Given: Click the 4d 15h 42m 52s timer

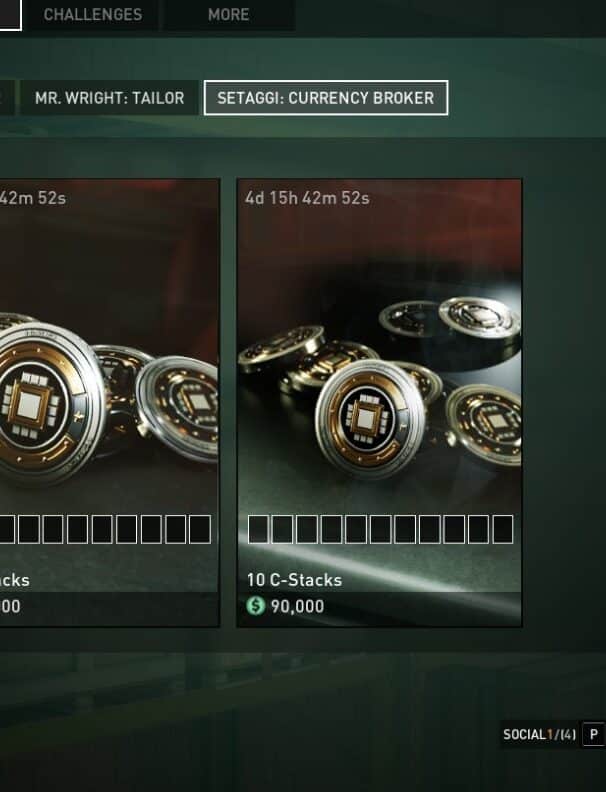Looking at the screenshot, I should [307, 198].
